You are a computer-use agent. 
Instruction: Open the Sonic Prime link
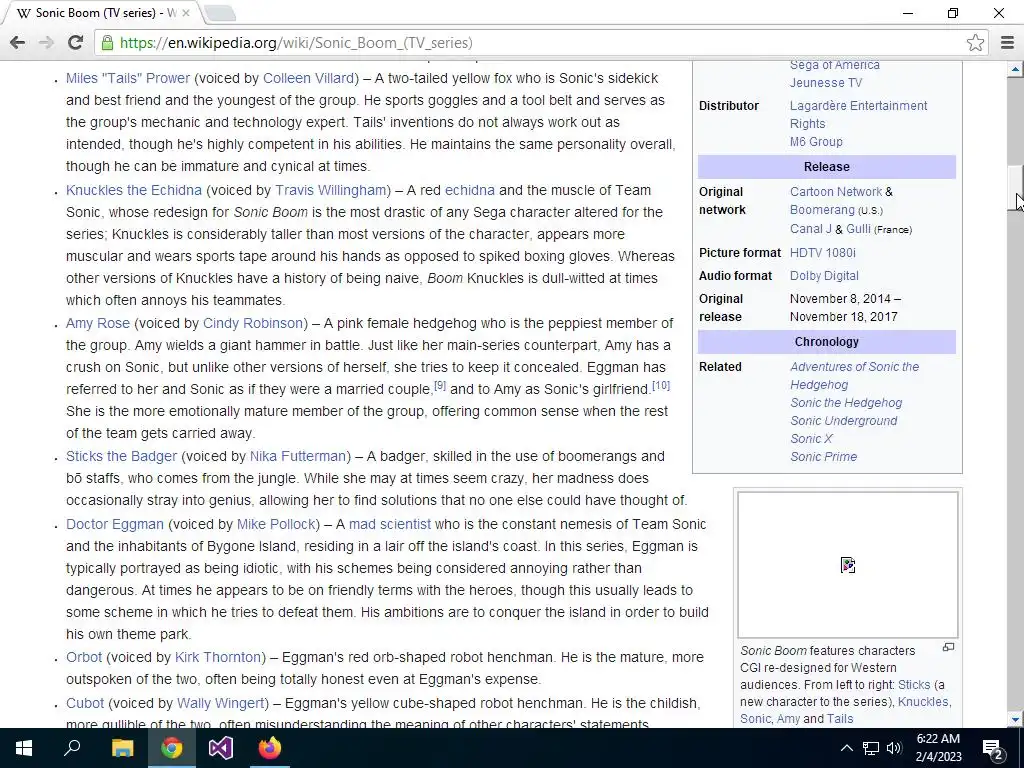(x=824, y=457)
